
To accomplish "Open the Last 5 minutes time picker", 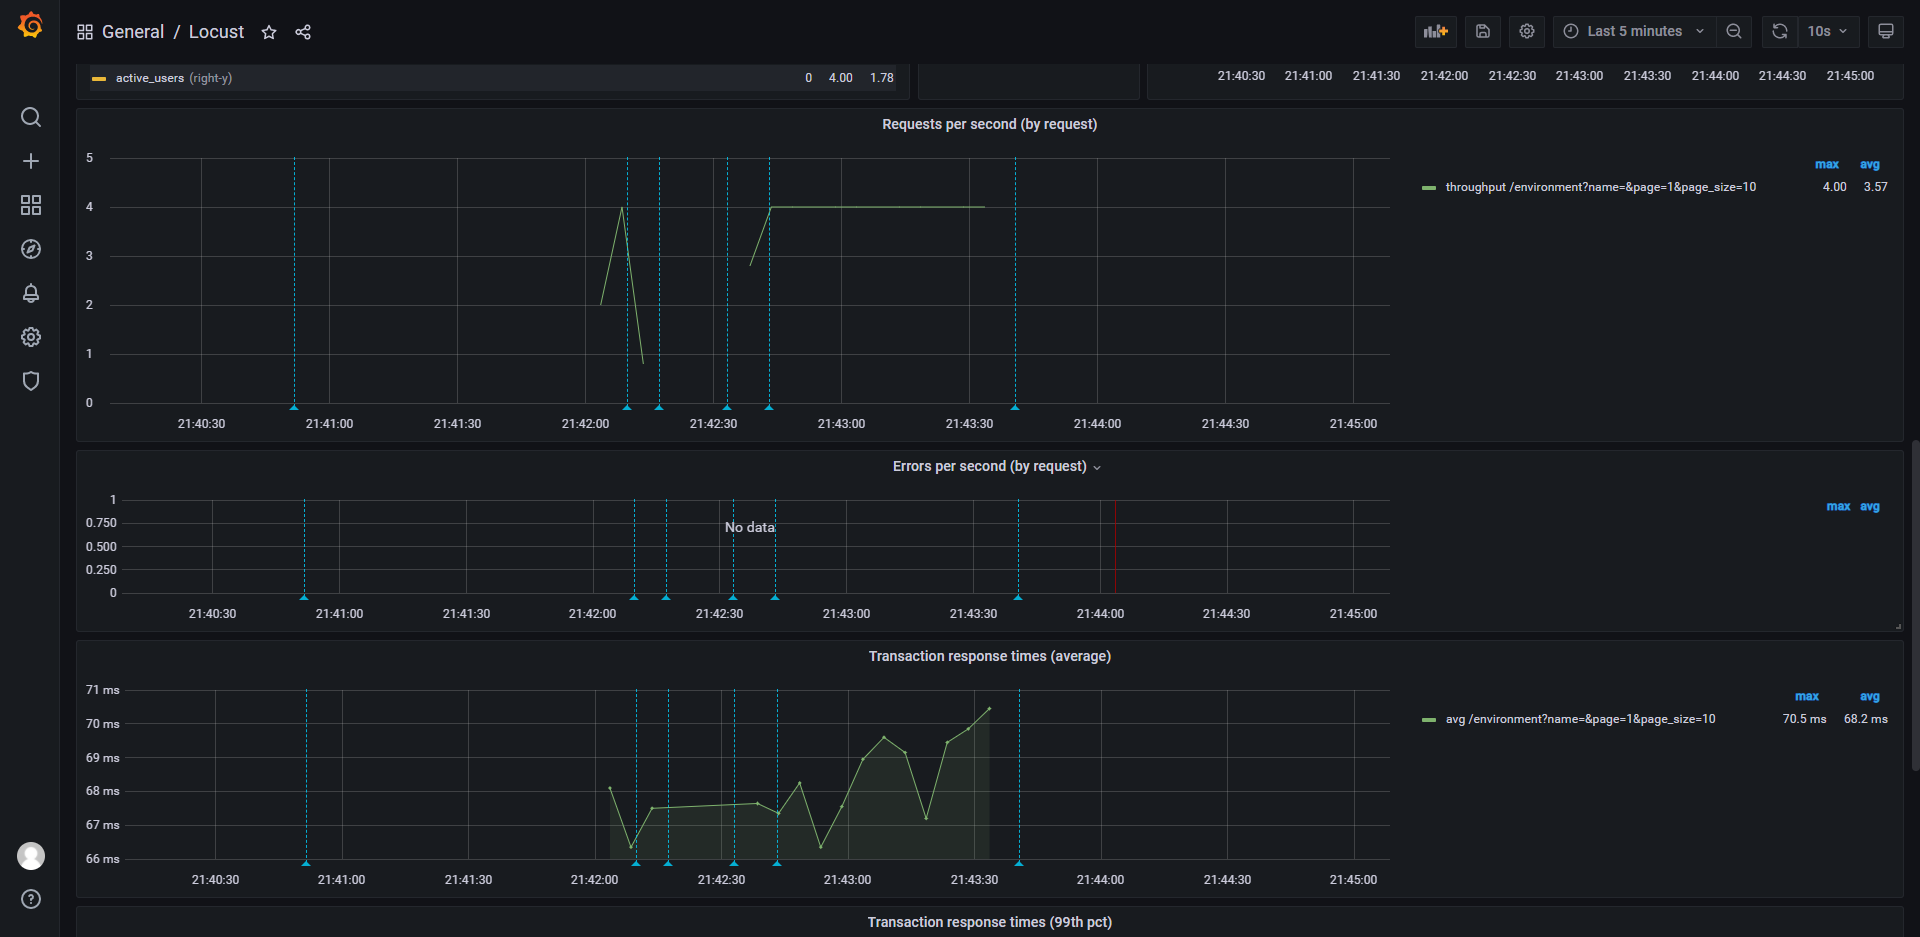I will point(1634,31).
